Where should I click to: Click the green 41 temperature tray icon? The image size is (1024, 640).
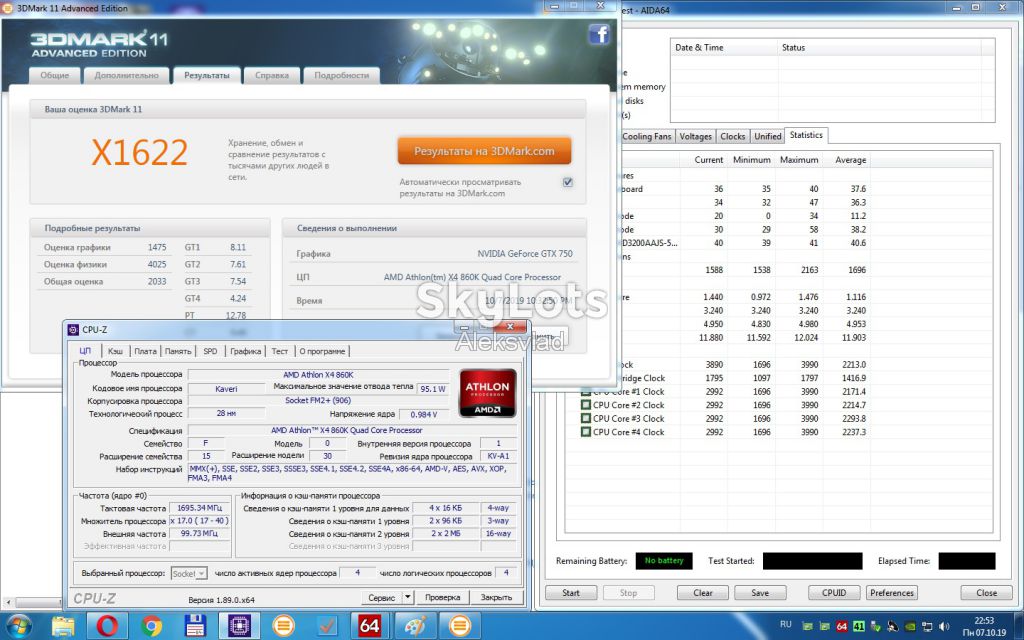point(859,626)
